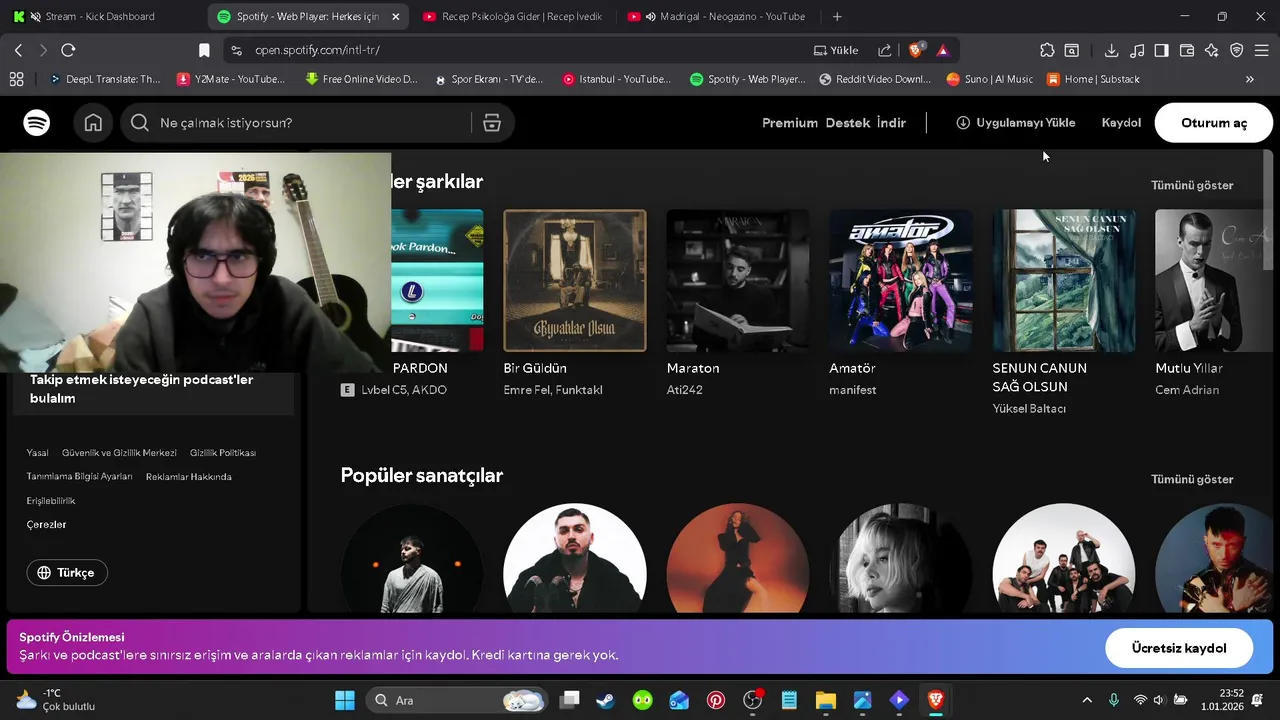Open the browser main hamburger menu

[1262, 50]
